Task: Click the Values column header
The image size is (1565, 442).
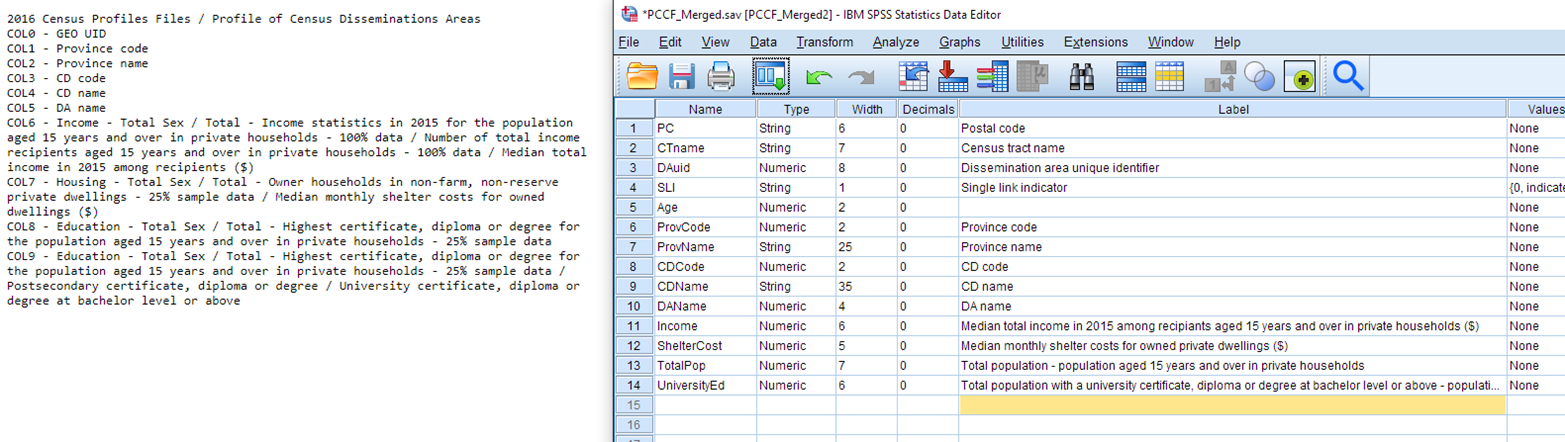Action: pyautogui.click(x=1535, y=109)
